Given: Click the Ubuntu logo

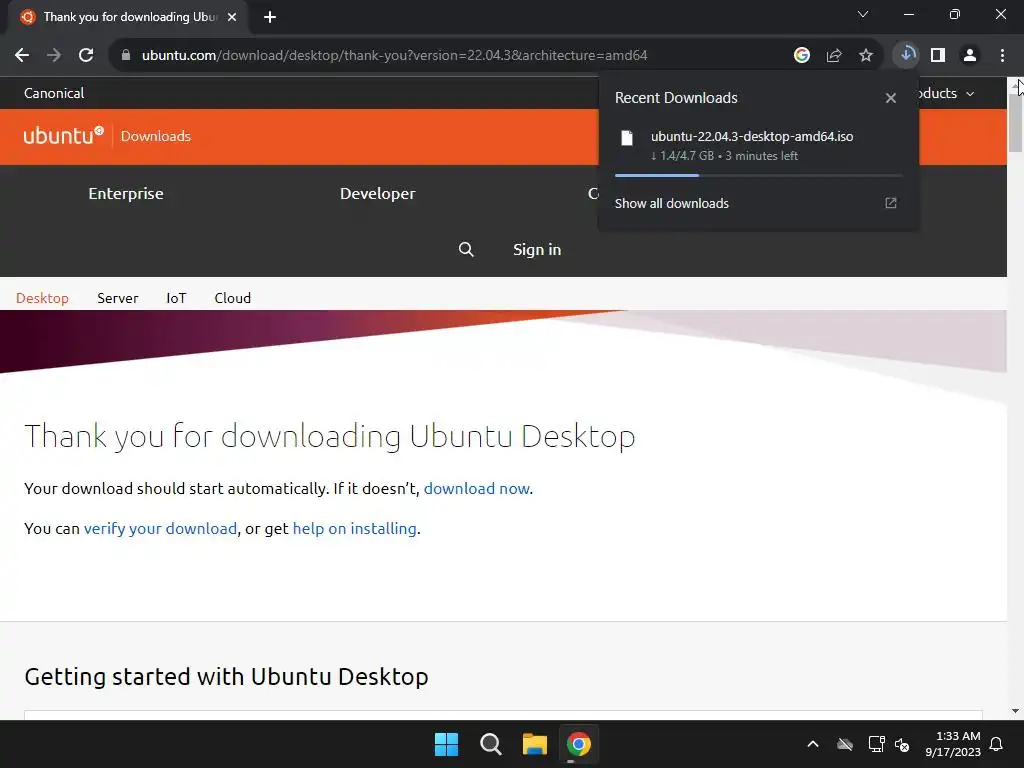Looking at the screenshot, I should [63, 135].
